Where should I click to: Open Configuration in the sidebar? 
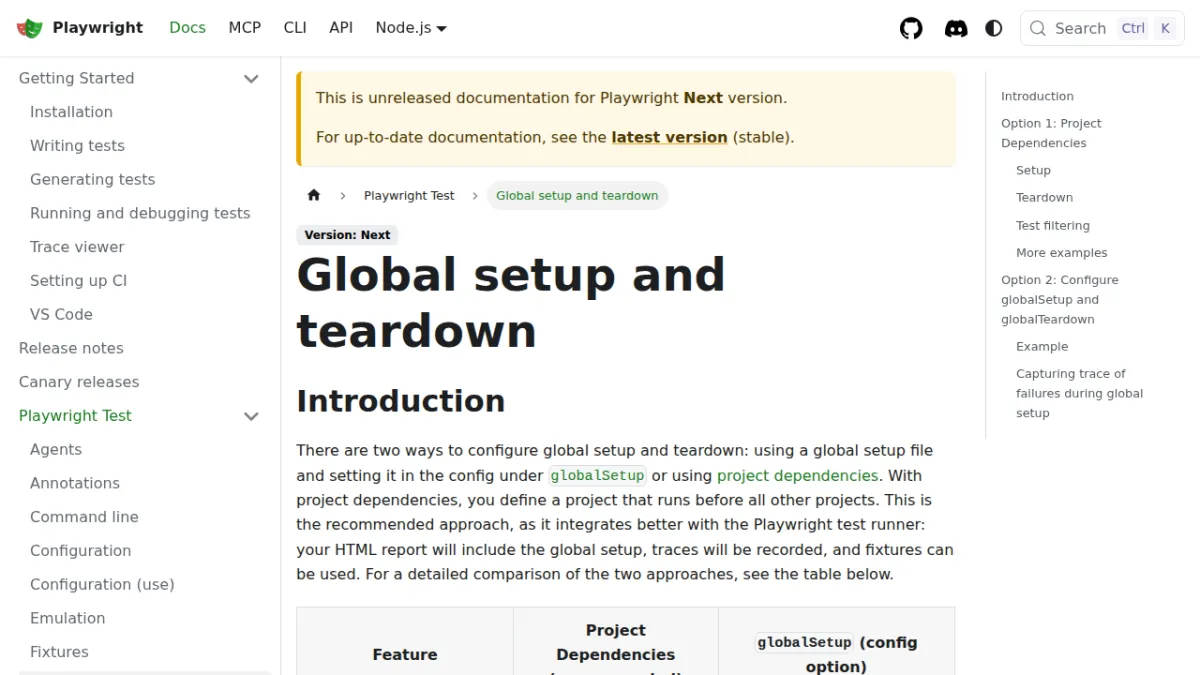click(80, 551)
